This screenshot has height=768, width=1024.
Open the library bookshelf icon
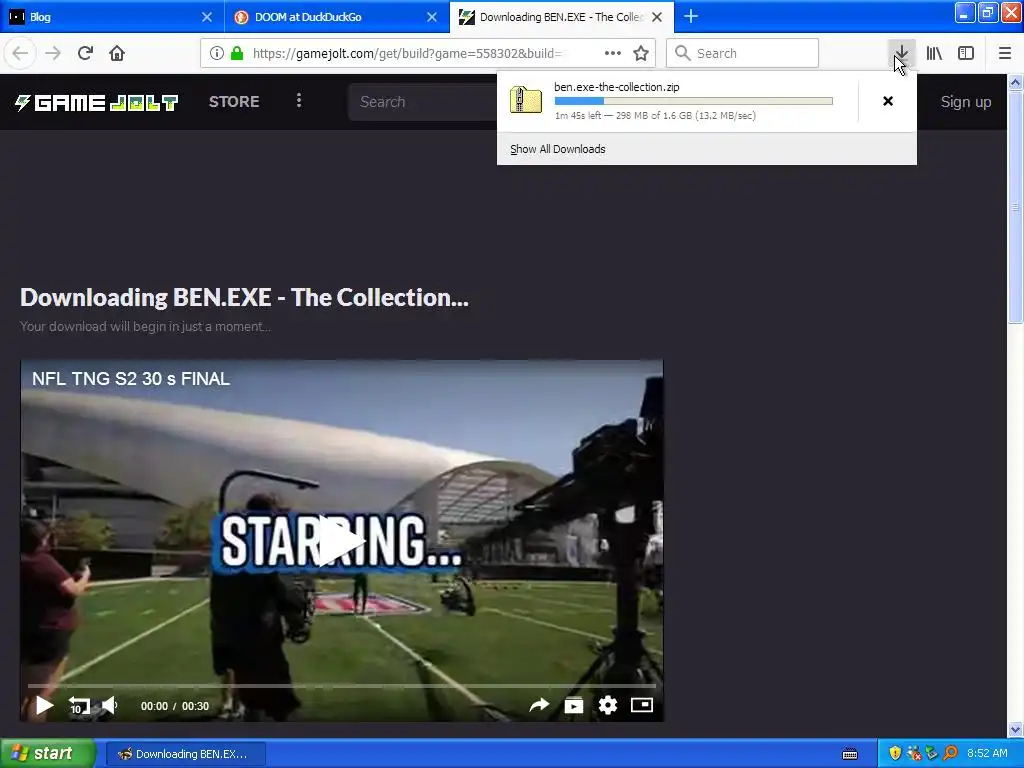coord(934,53)
